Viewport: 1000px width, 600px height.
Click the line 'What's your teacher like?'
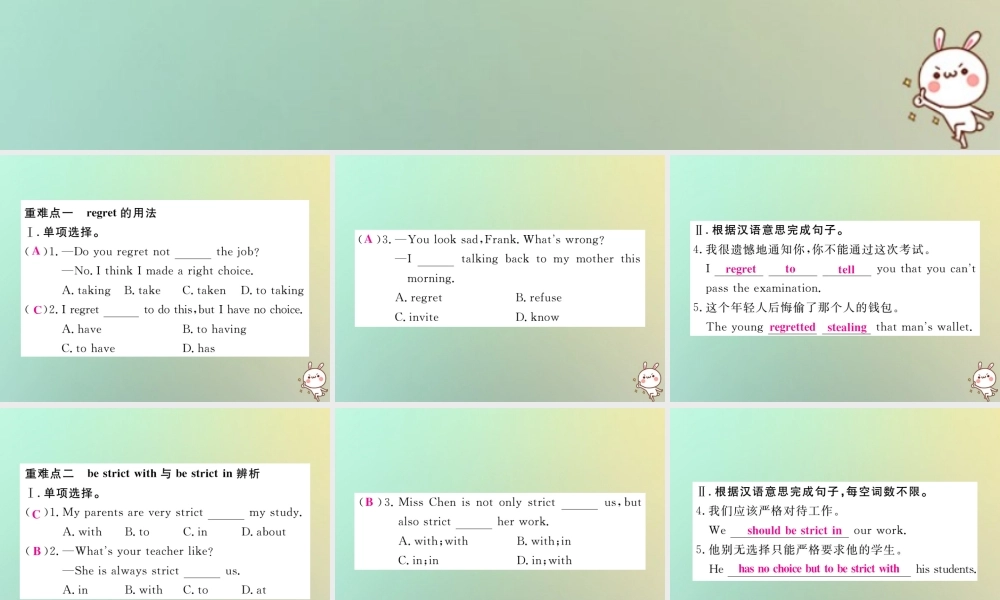[x=137, y=551]
